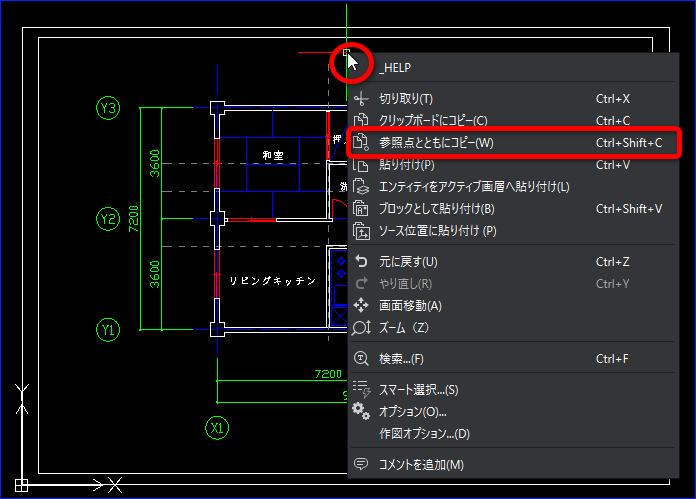Click the icon beside ブロックとして貼り付け(B)
The width and height of the screenshot is (696, 499).
pyautogui.click(x=361, y=209)
